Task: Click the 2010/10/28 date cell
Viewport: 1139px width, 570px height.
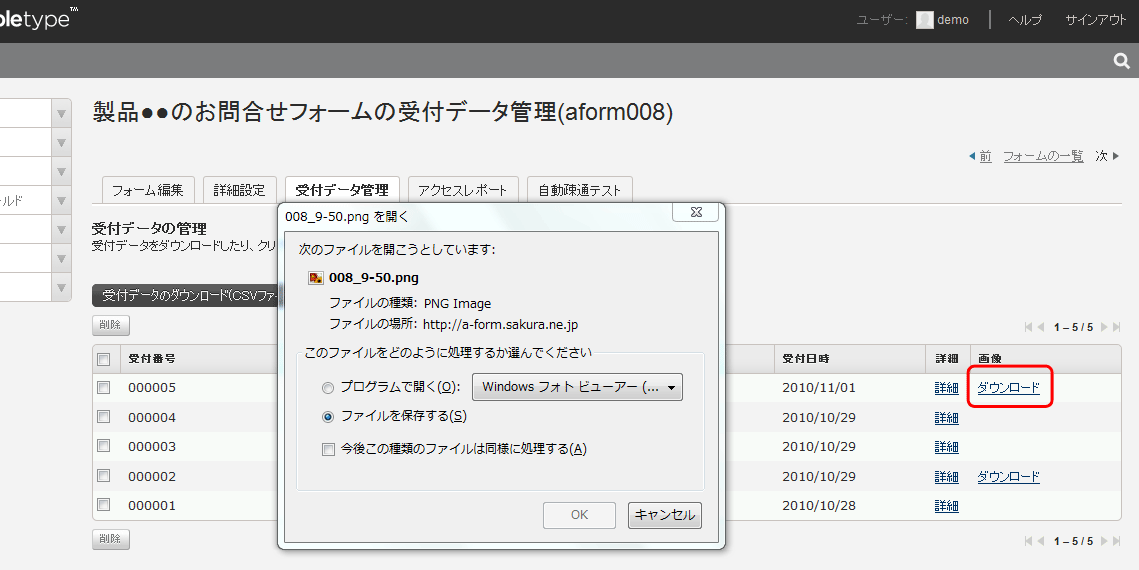Action: click(819, 505)
